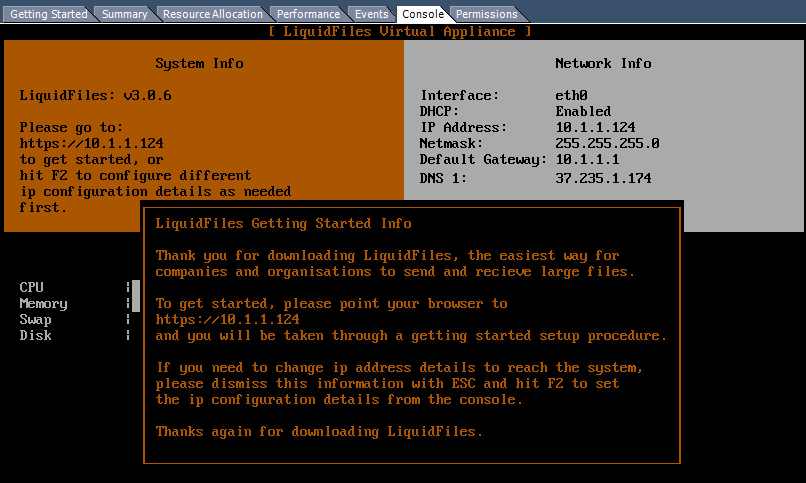Select the Console tab
Viewport: 806px width, 483px height.
tap(423, 14)
